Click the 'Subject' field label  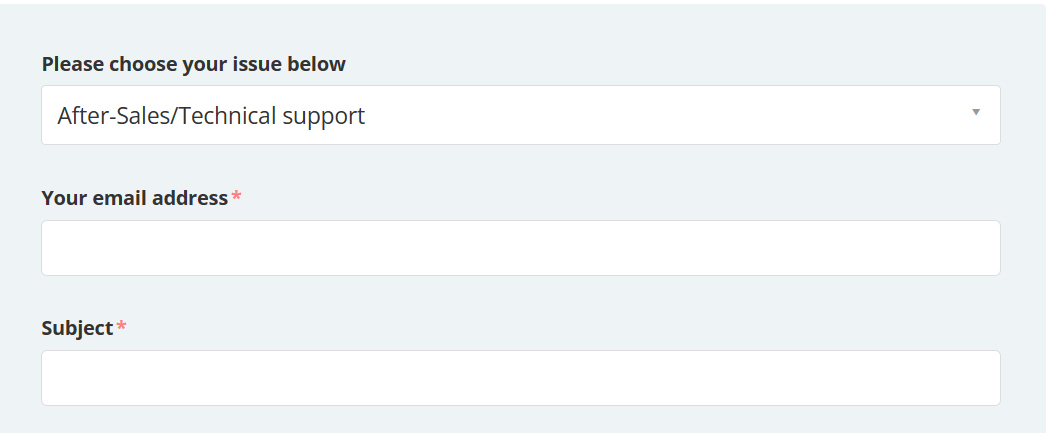coord(77,328)
